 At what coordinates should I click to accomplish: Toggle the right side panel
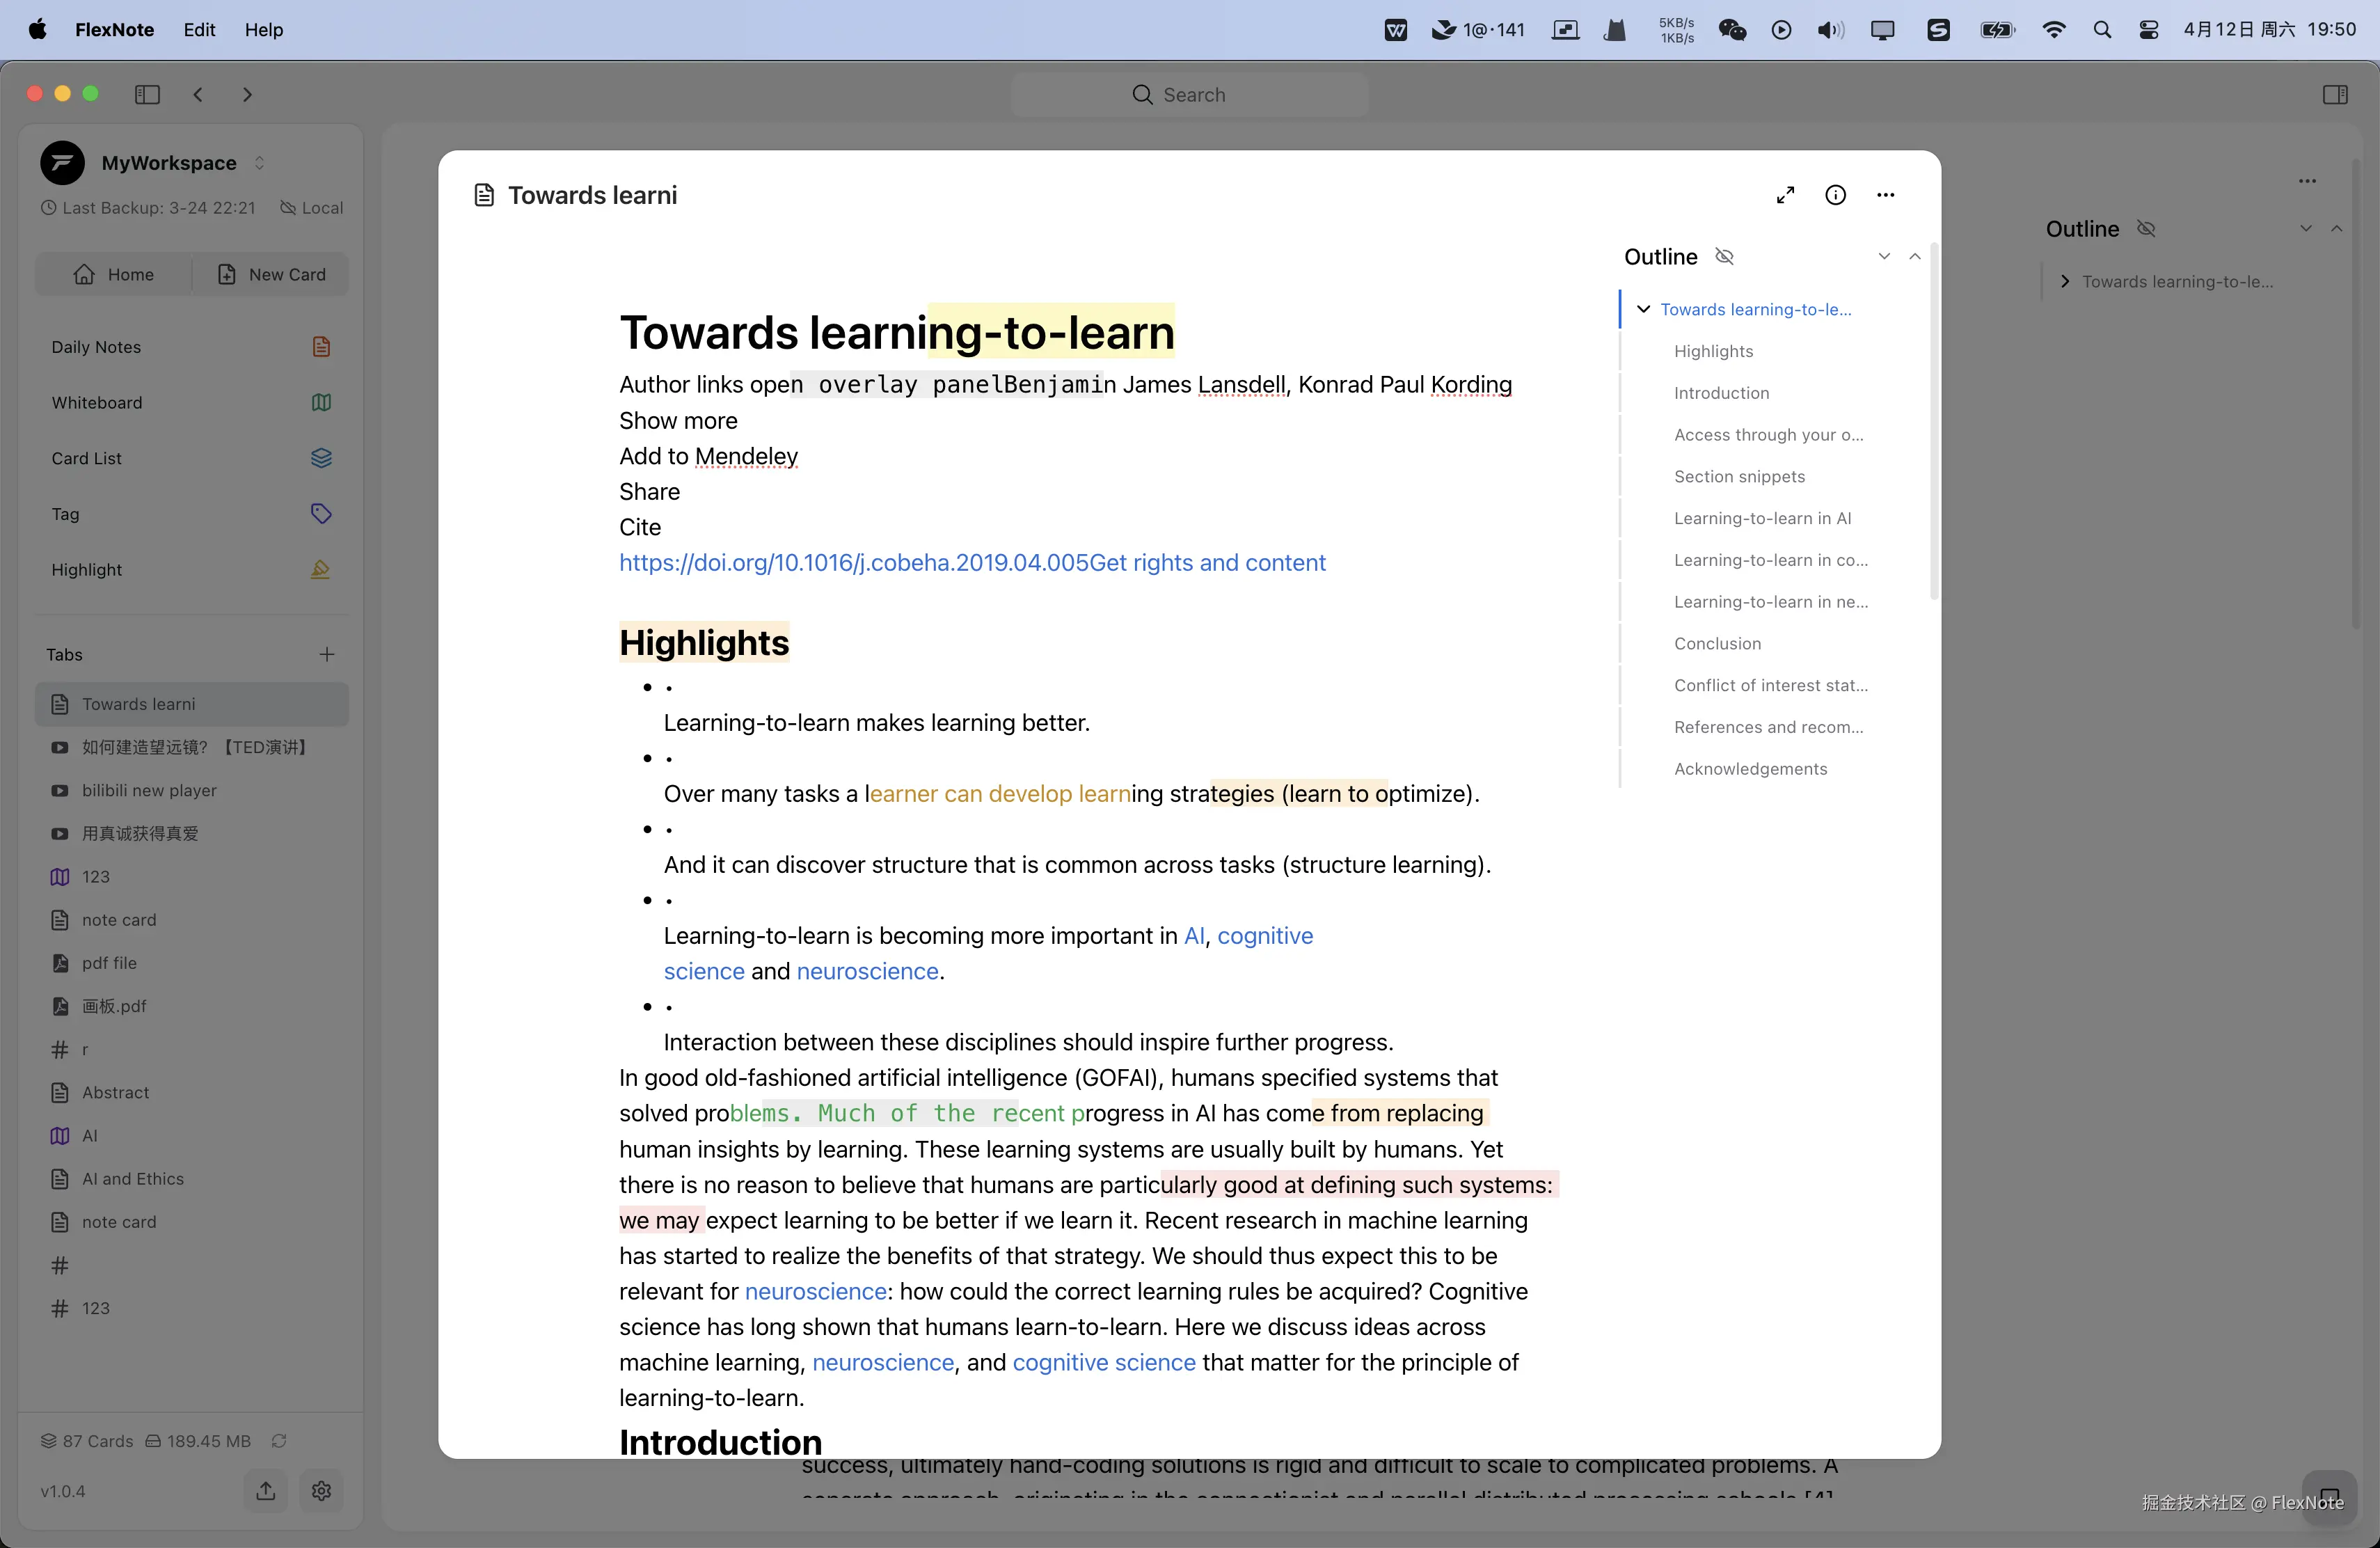[2335, 94]
